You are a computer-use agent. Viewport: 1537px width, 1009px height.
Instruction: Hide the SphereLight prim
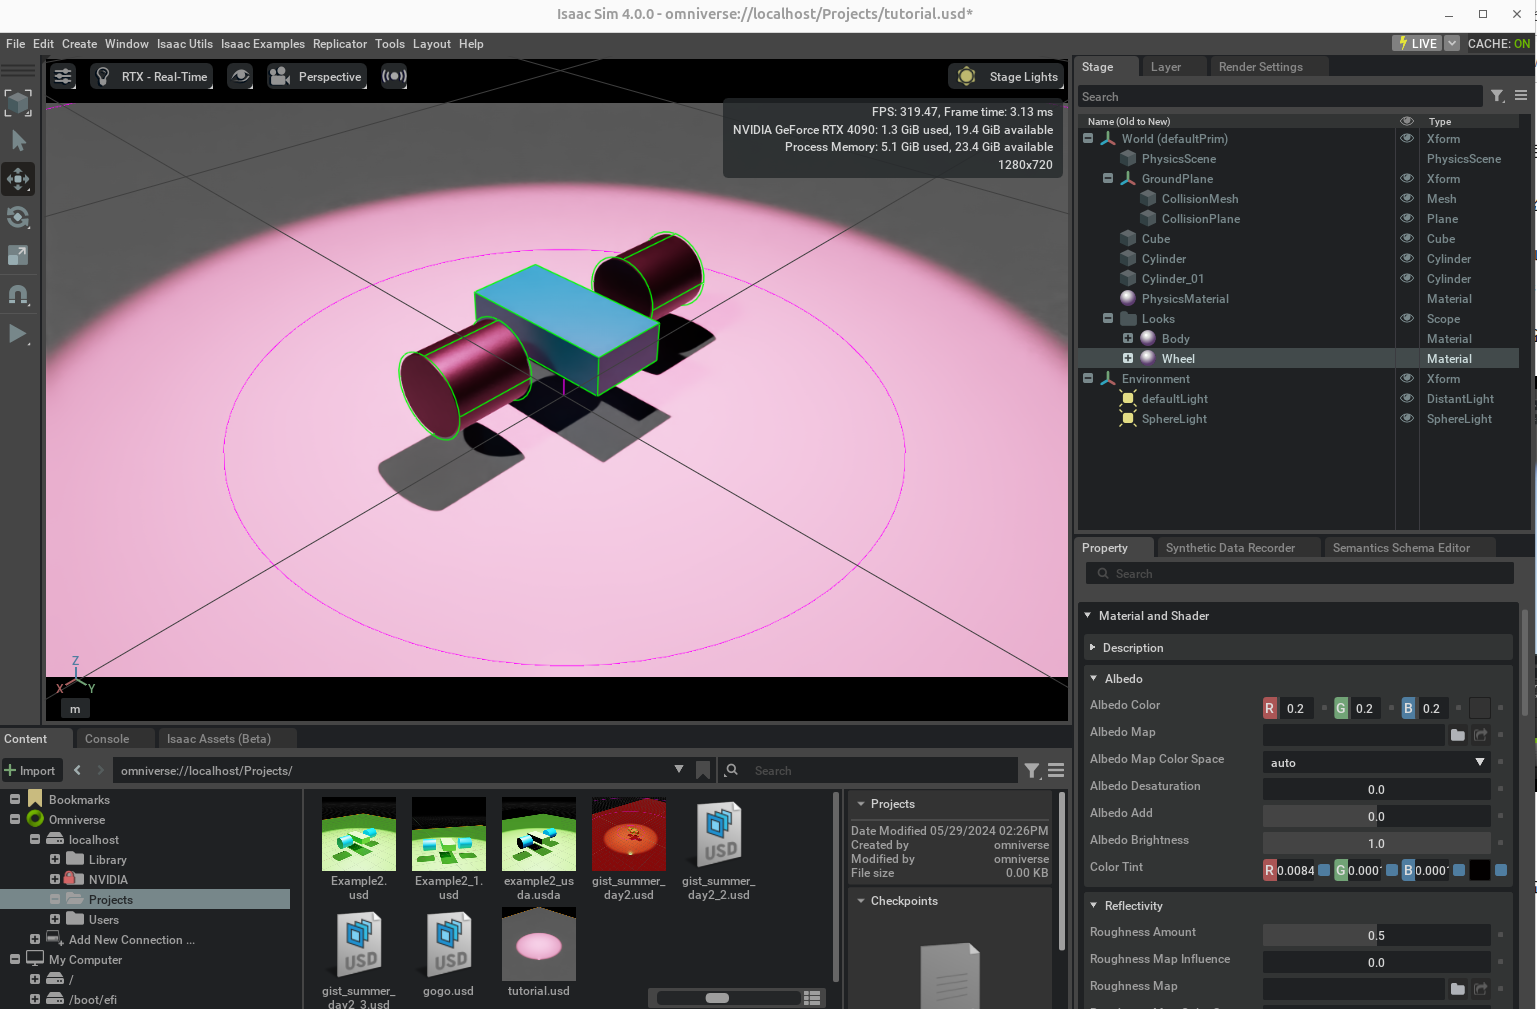pyautogui.click(x=1407, y=419)
